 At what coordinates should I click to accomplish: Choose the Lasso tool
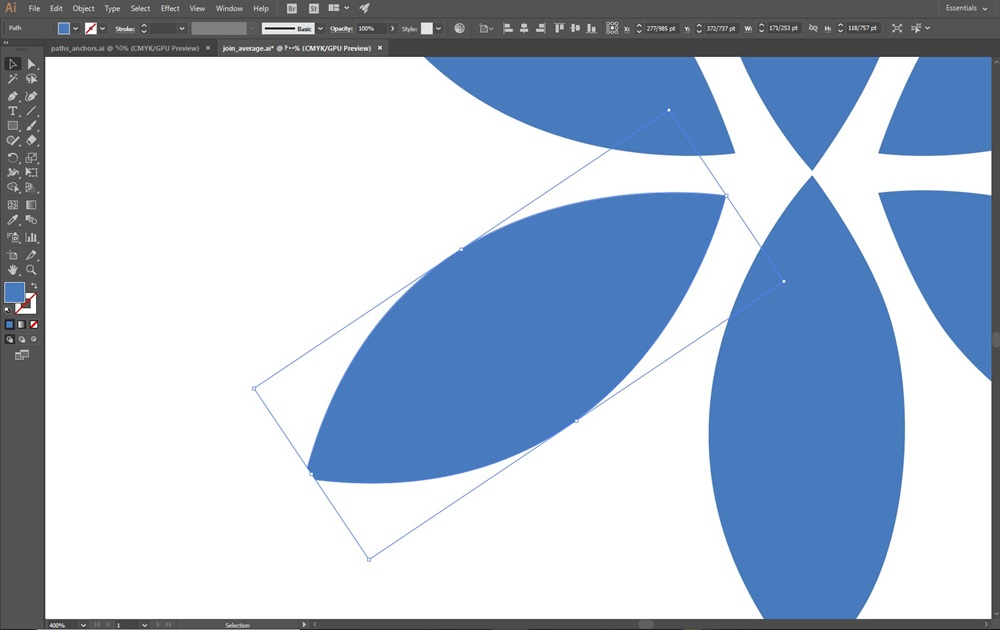(x=31, y=79)
